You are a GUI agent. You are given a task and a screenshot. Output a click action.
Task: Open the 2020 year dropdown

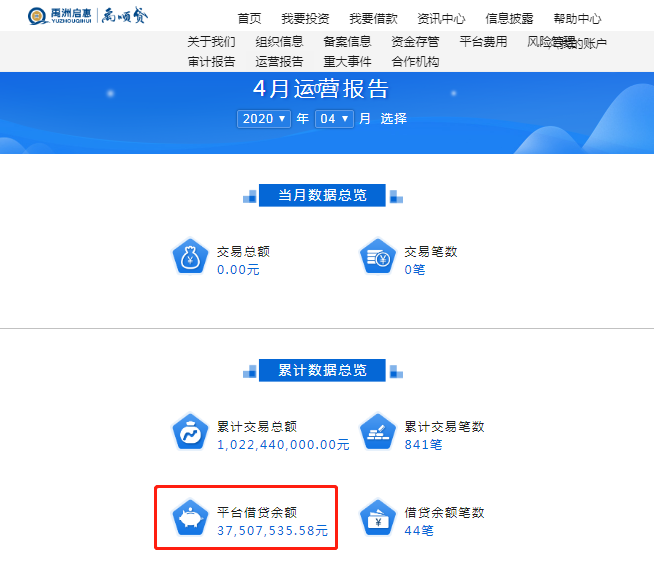coord(264,119)
